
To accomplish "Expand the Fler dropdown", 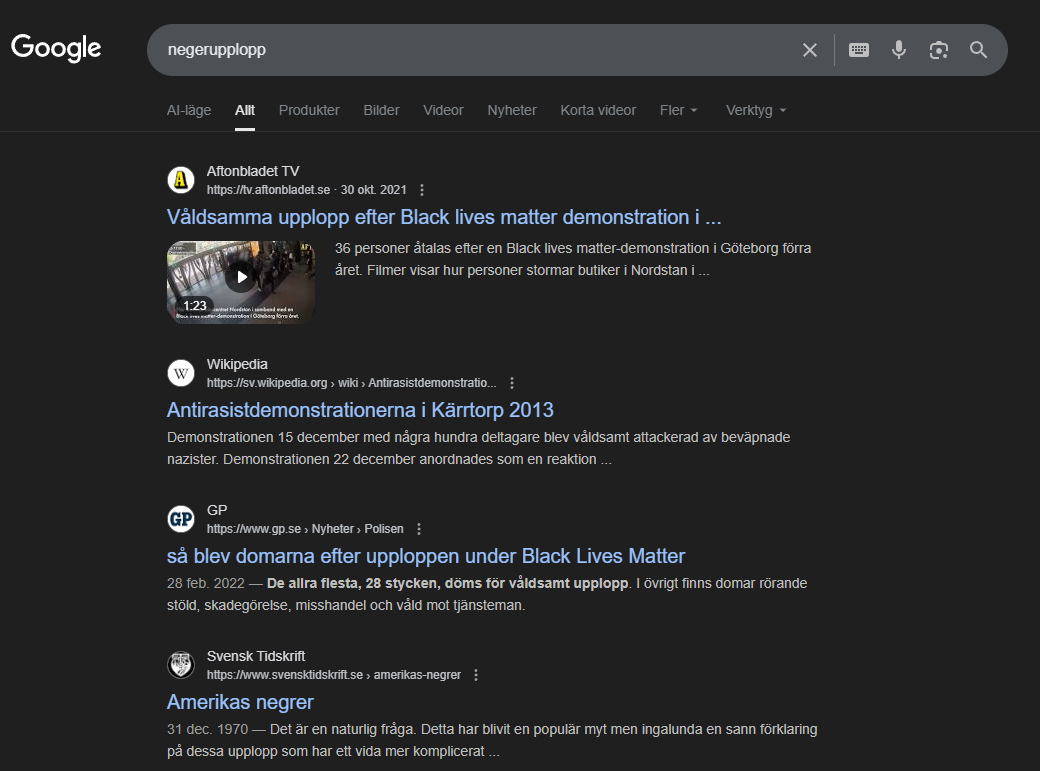I will click(x=679, y=110).
